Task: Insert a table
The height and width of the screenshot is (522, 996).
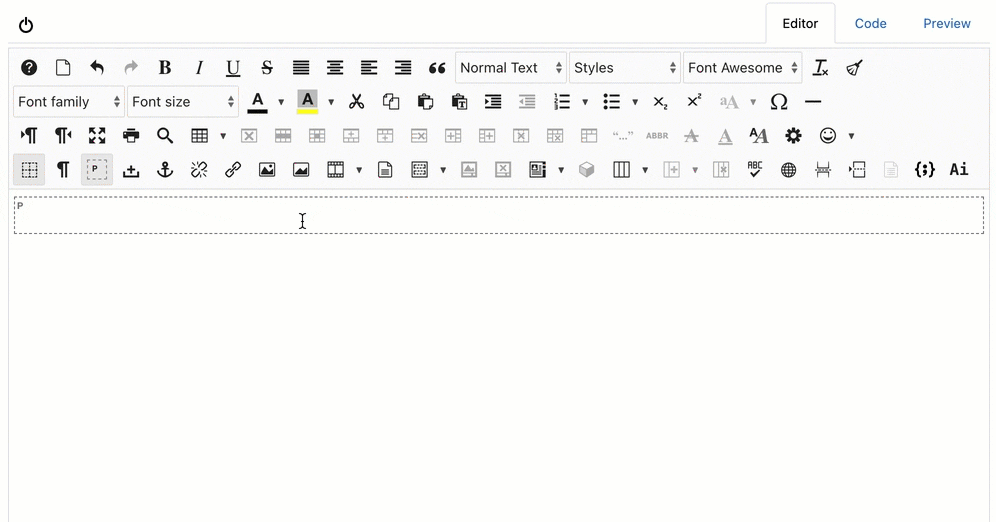Action: point(199,135)
